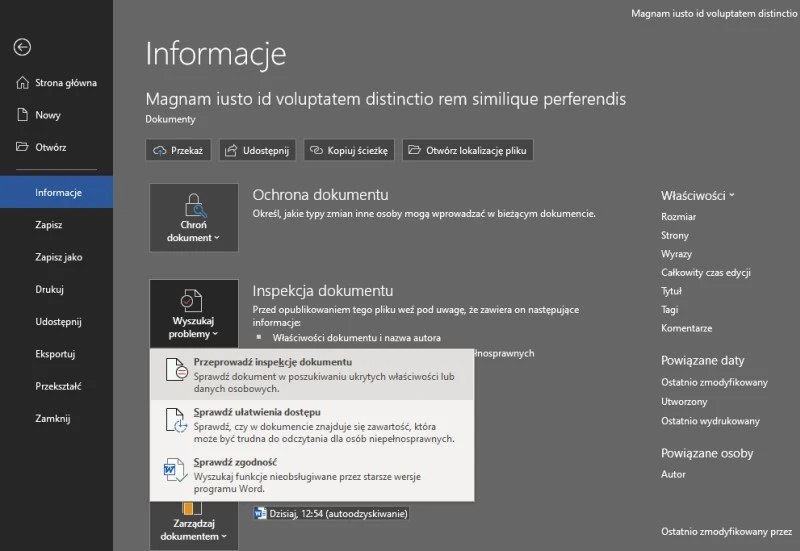Click the Otwórz folder icon
This screenshot has width=800, height=551.
pos(24,147)
